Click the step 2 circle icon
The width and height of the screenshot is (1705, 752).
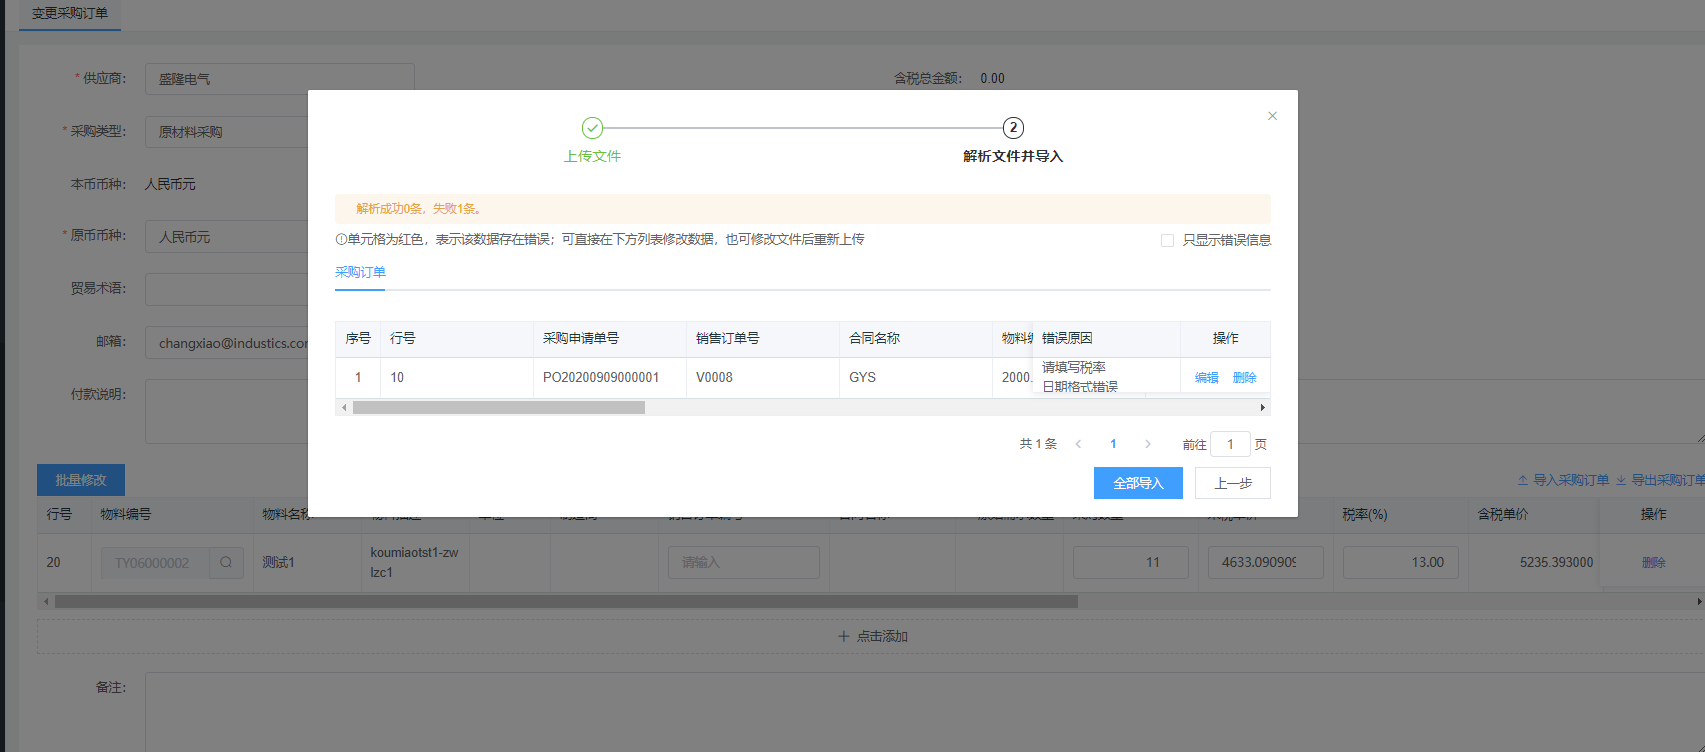(x=1013, y=128)
